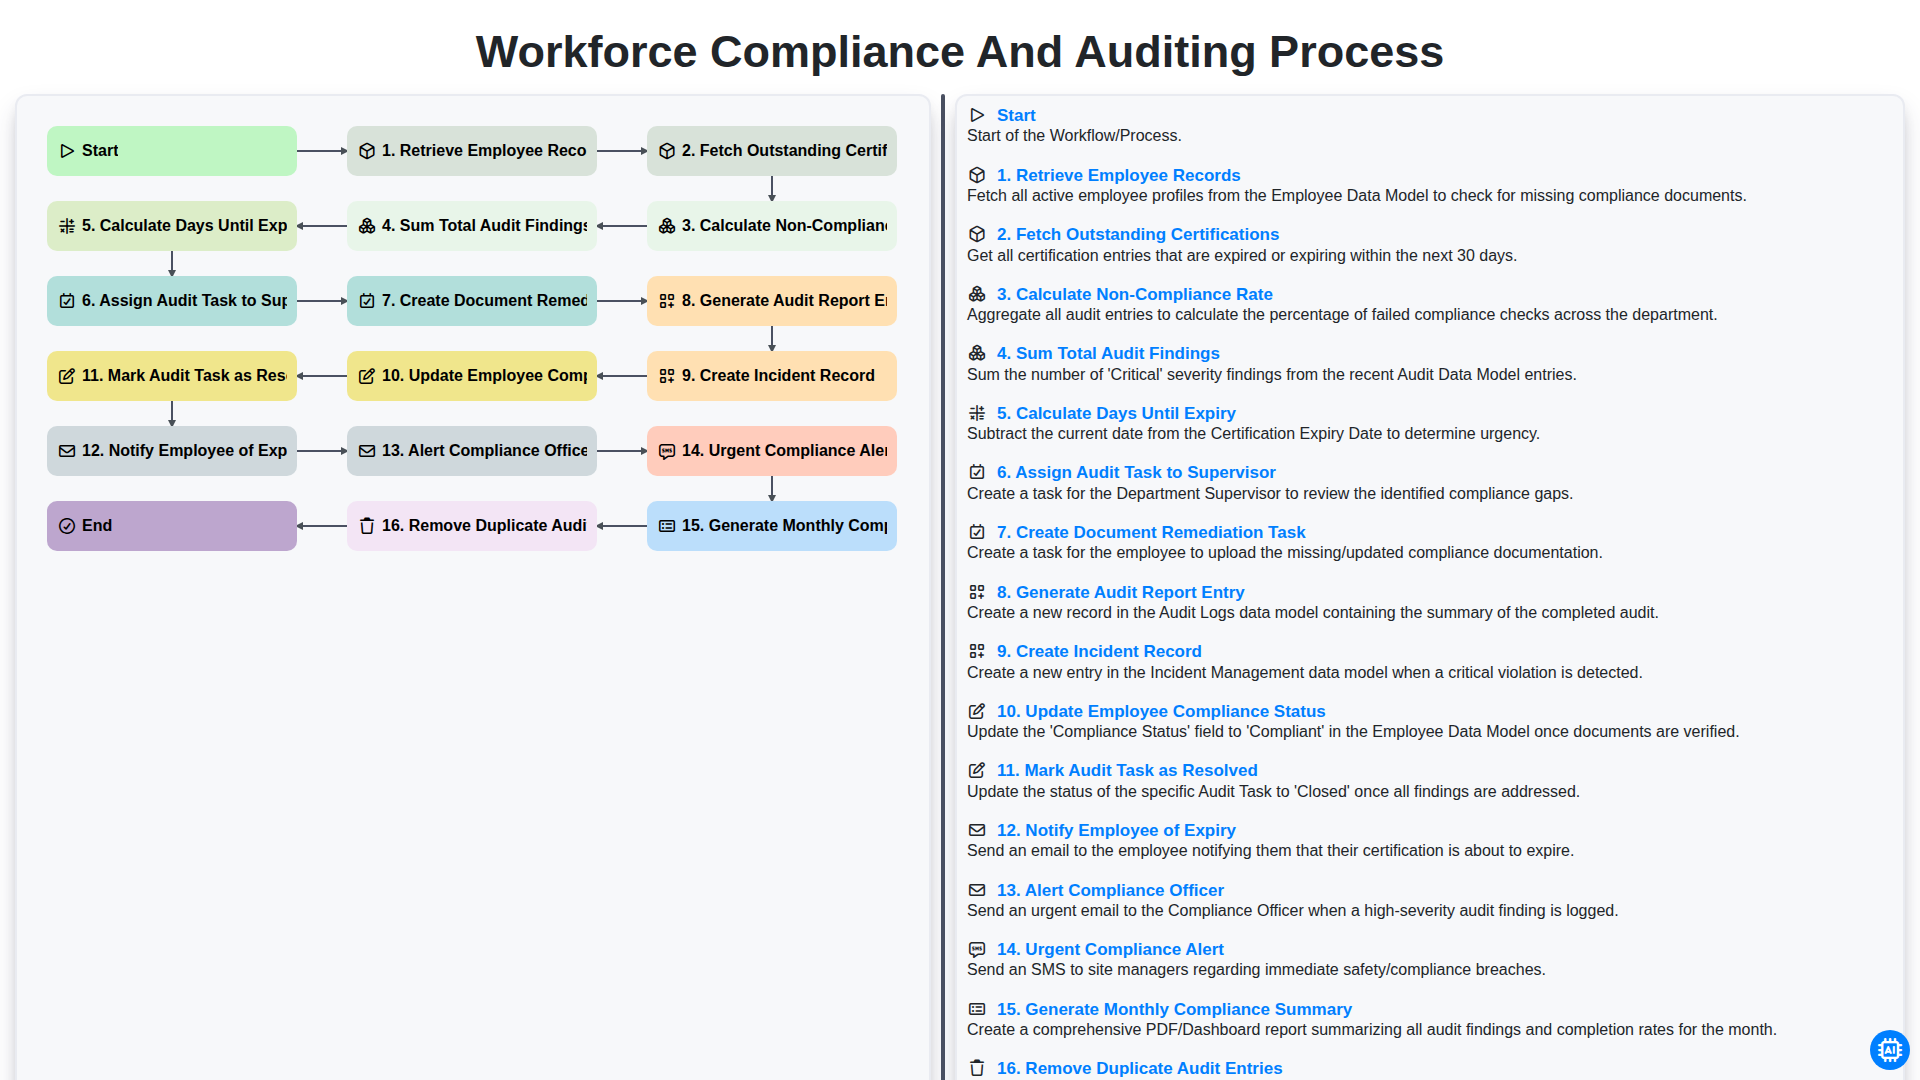Image resolution: width=1920 pixels, height=1080 pixels.
Task: Click the 'Workforce Compliance And Auditing Process' title
Action: coord(960,52)
